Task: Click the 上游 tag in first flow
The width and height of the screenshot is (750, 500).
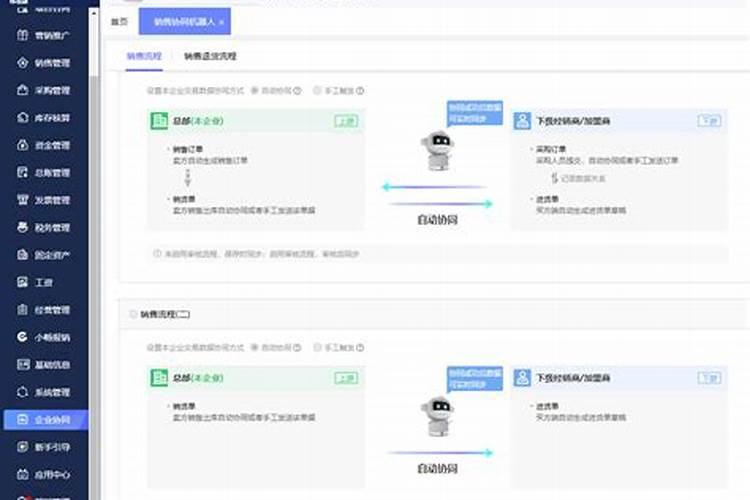Action: click(346, 121)
